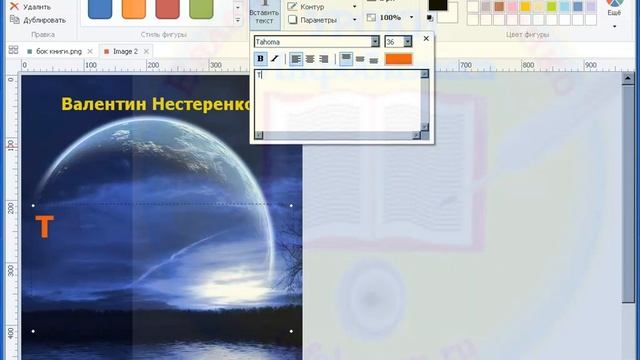The height and width of the screenshot is (360, 640).
Task: Open the 100% opacity dropdown
Action: (x=411, y=17)
